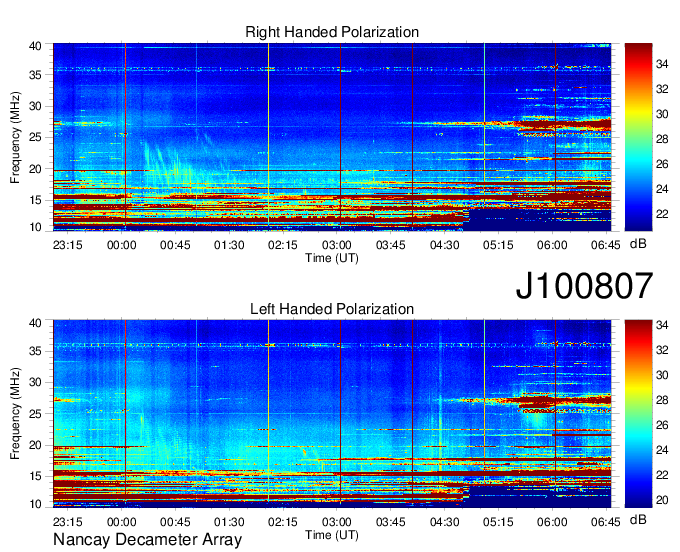Click the Left Handed Polarization spectrogram
Image resolution: width=680 pixels, height=552 pixels.
pos(332,414)
